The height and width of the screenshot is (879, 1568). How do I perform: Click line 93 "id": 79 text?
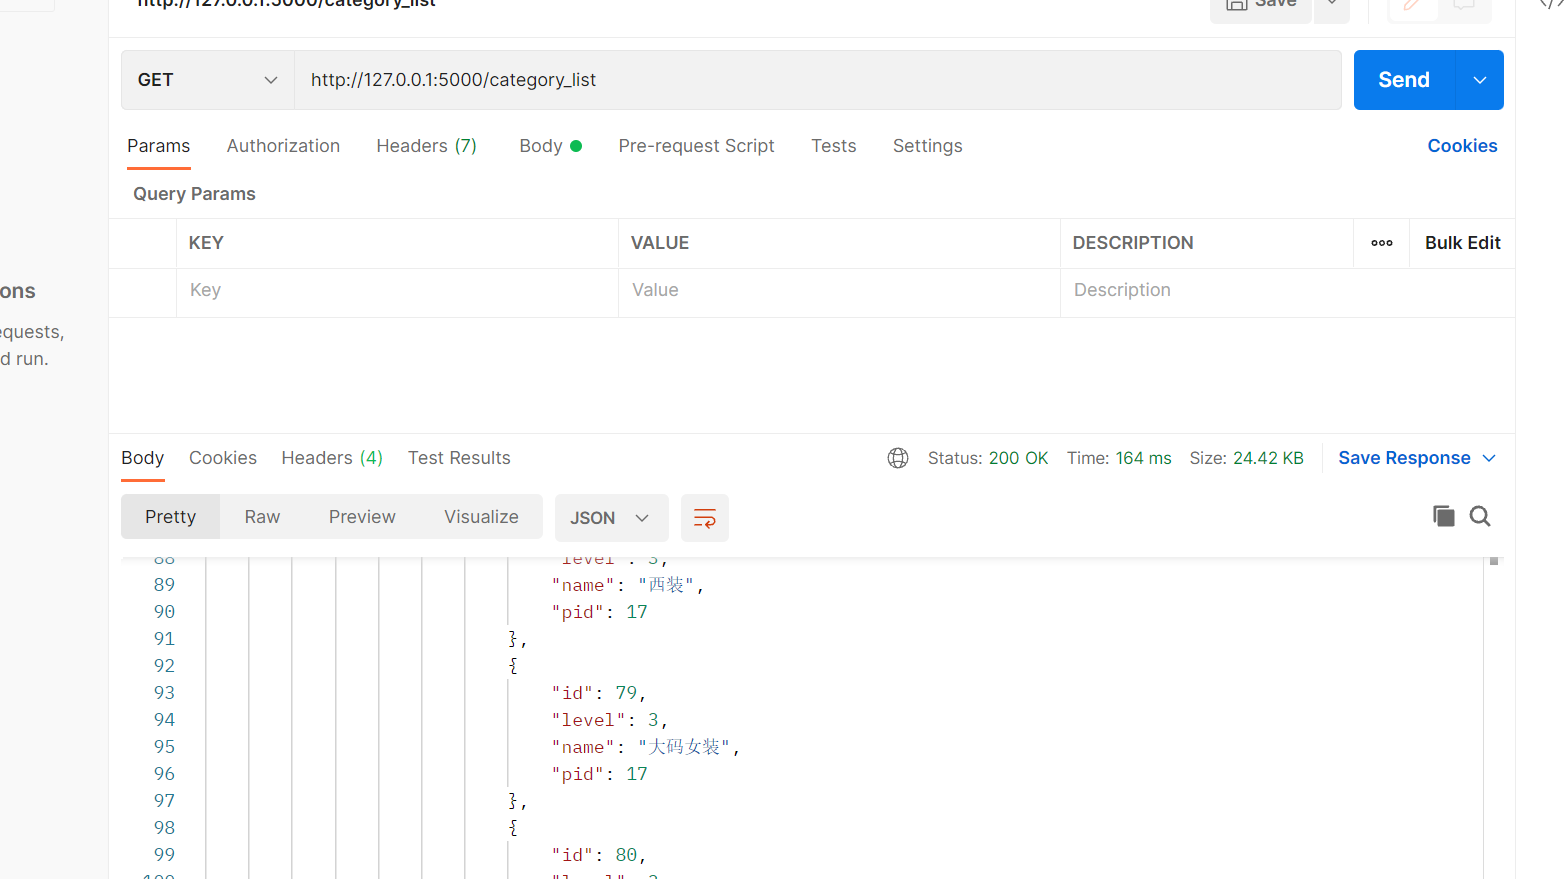click(599, 693)
